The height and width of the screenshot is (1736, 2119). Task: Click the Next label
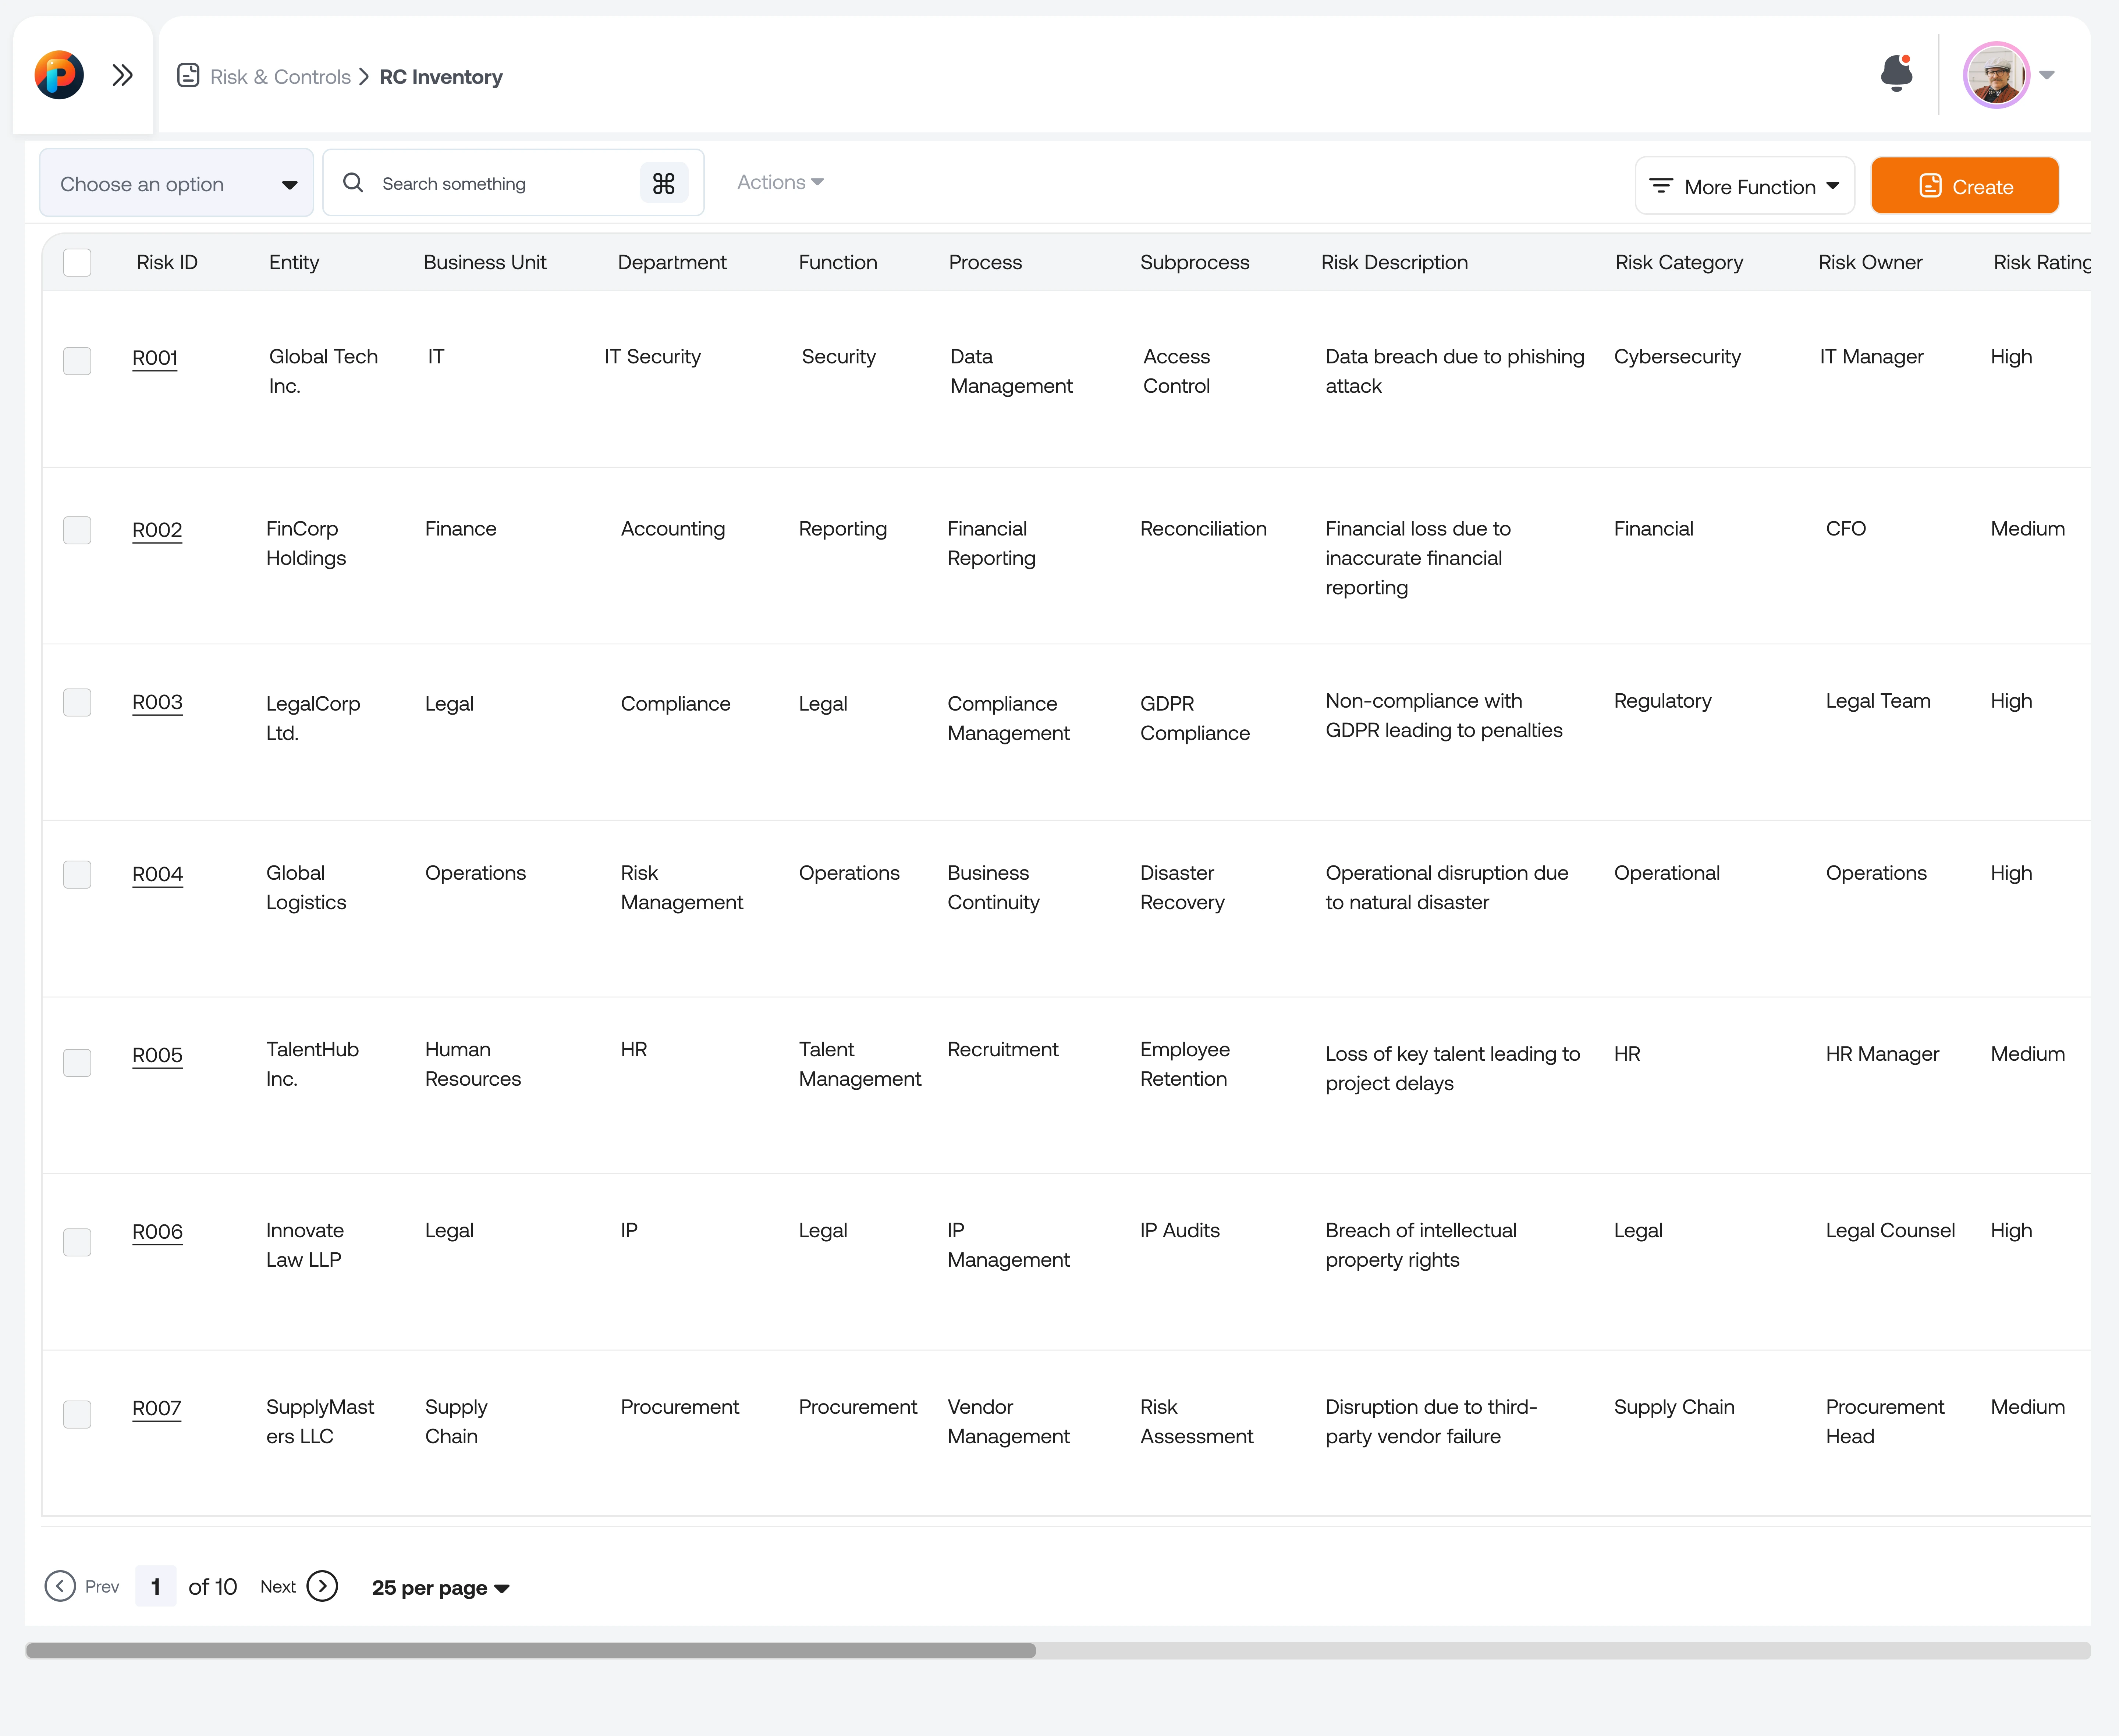pos(278,1587)
